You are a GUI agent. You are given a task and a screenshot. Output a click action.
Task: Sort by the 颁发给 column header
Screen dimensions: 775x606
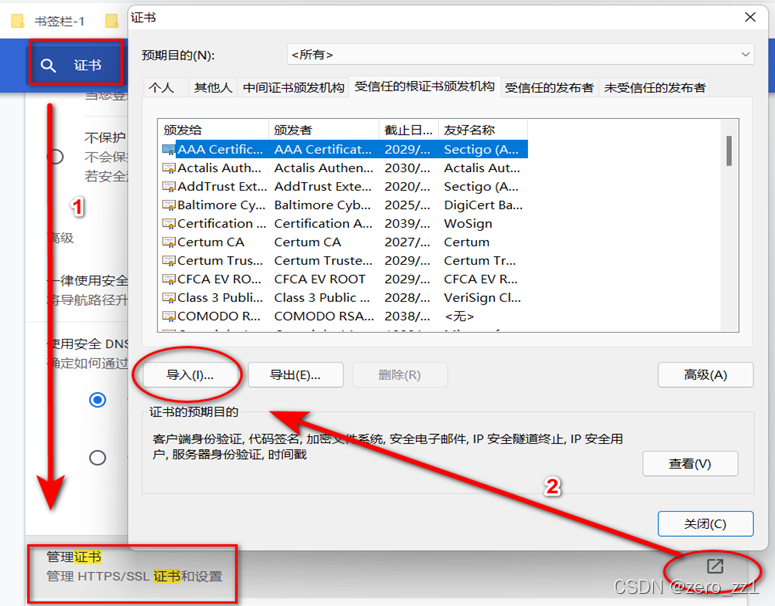(x=214, y=130)
